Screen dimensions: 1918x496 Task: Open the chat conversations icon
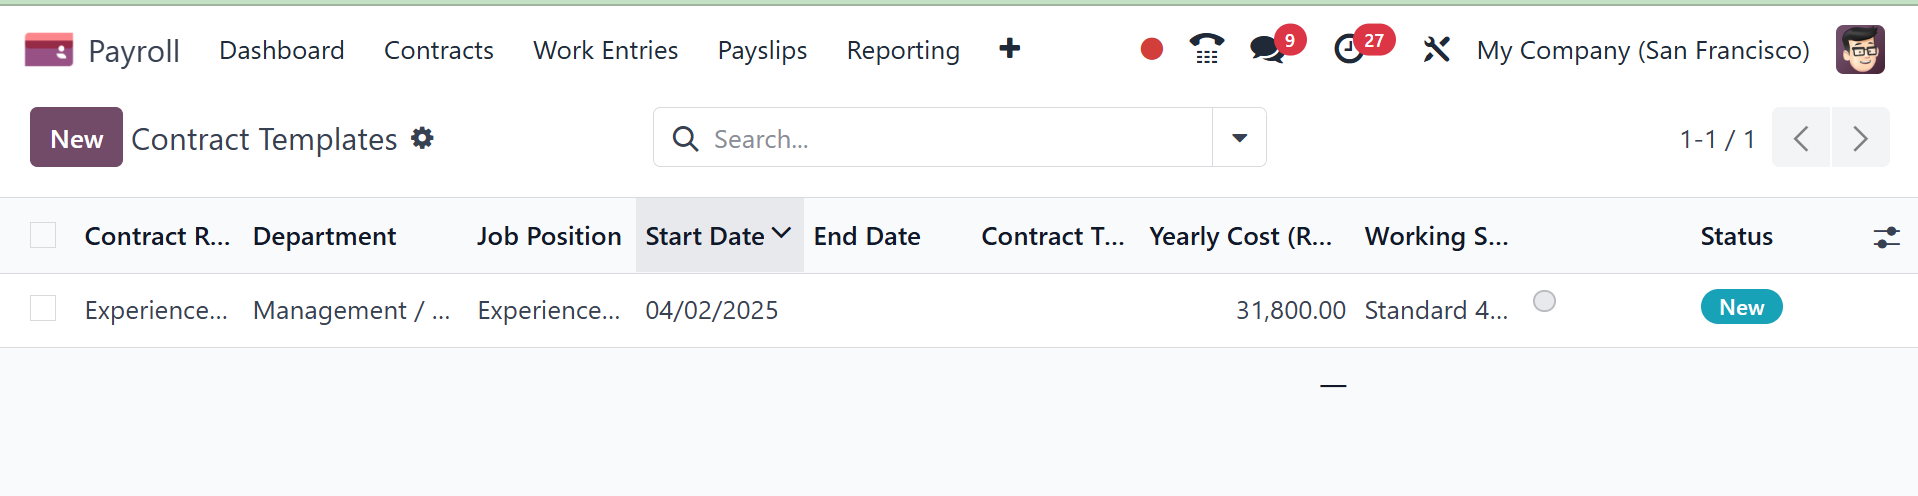(1267, 49)
